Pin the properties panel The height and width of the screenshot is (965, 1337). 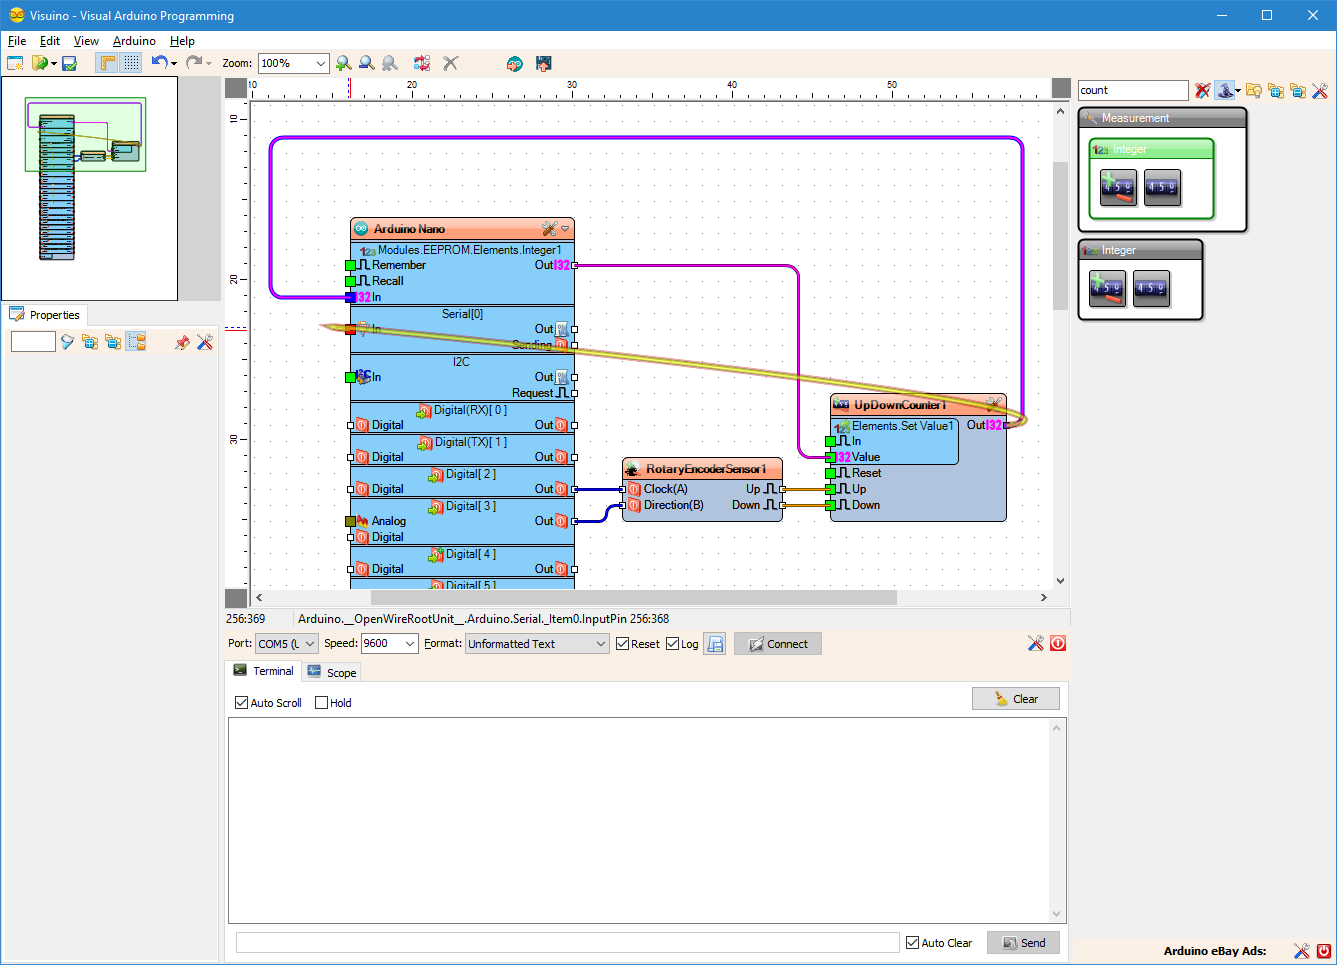pyautogui.click(x=182, y=342)
